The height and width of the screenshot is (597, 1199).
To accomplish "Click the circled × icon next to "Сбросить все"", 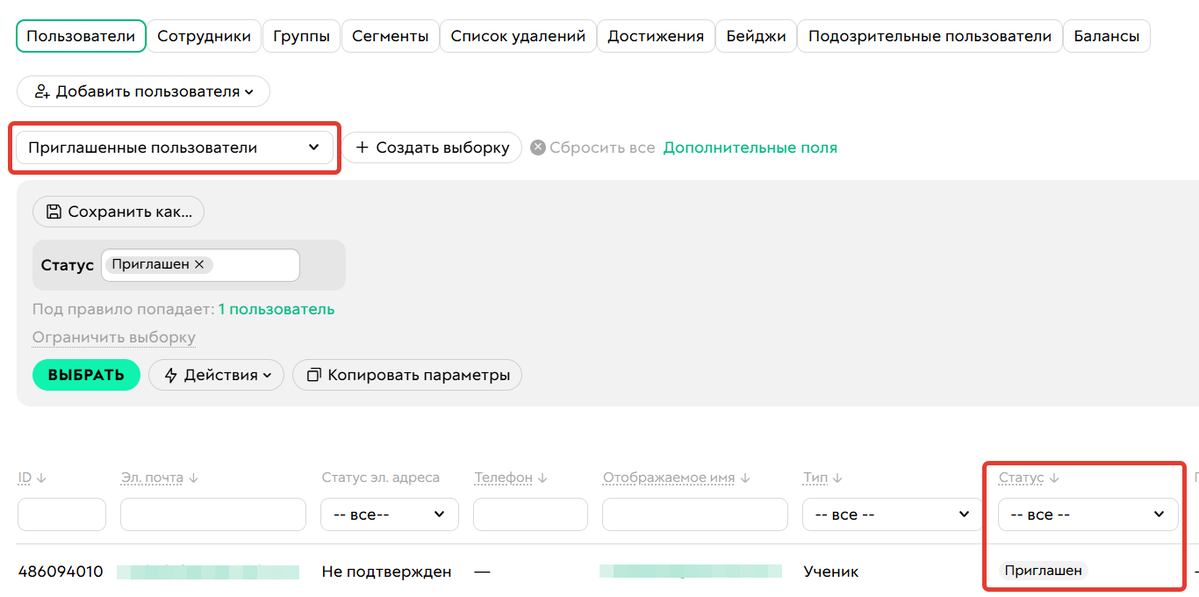I will (x=537, y=147).
